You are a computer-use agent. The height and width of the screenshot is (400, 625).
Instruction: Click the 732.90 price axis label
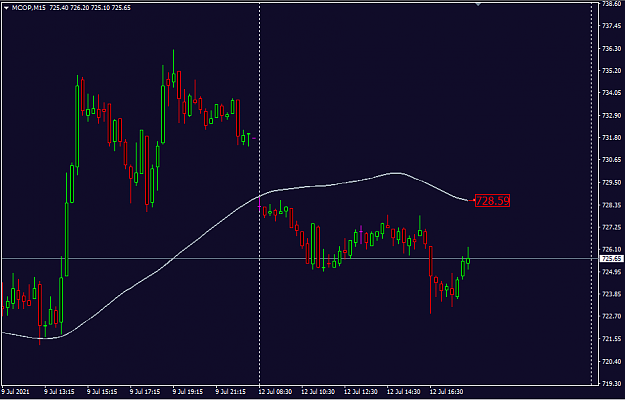(x=612, y=115)
